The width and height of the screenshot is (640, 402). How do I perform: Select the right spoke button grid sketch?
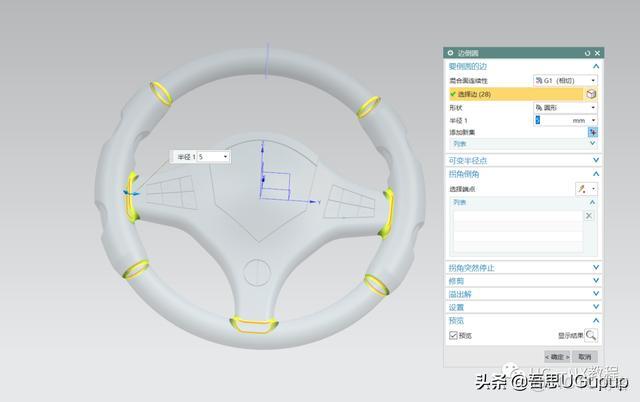[349, 203]
